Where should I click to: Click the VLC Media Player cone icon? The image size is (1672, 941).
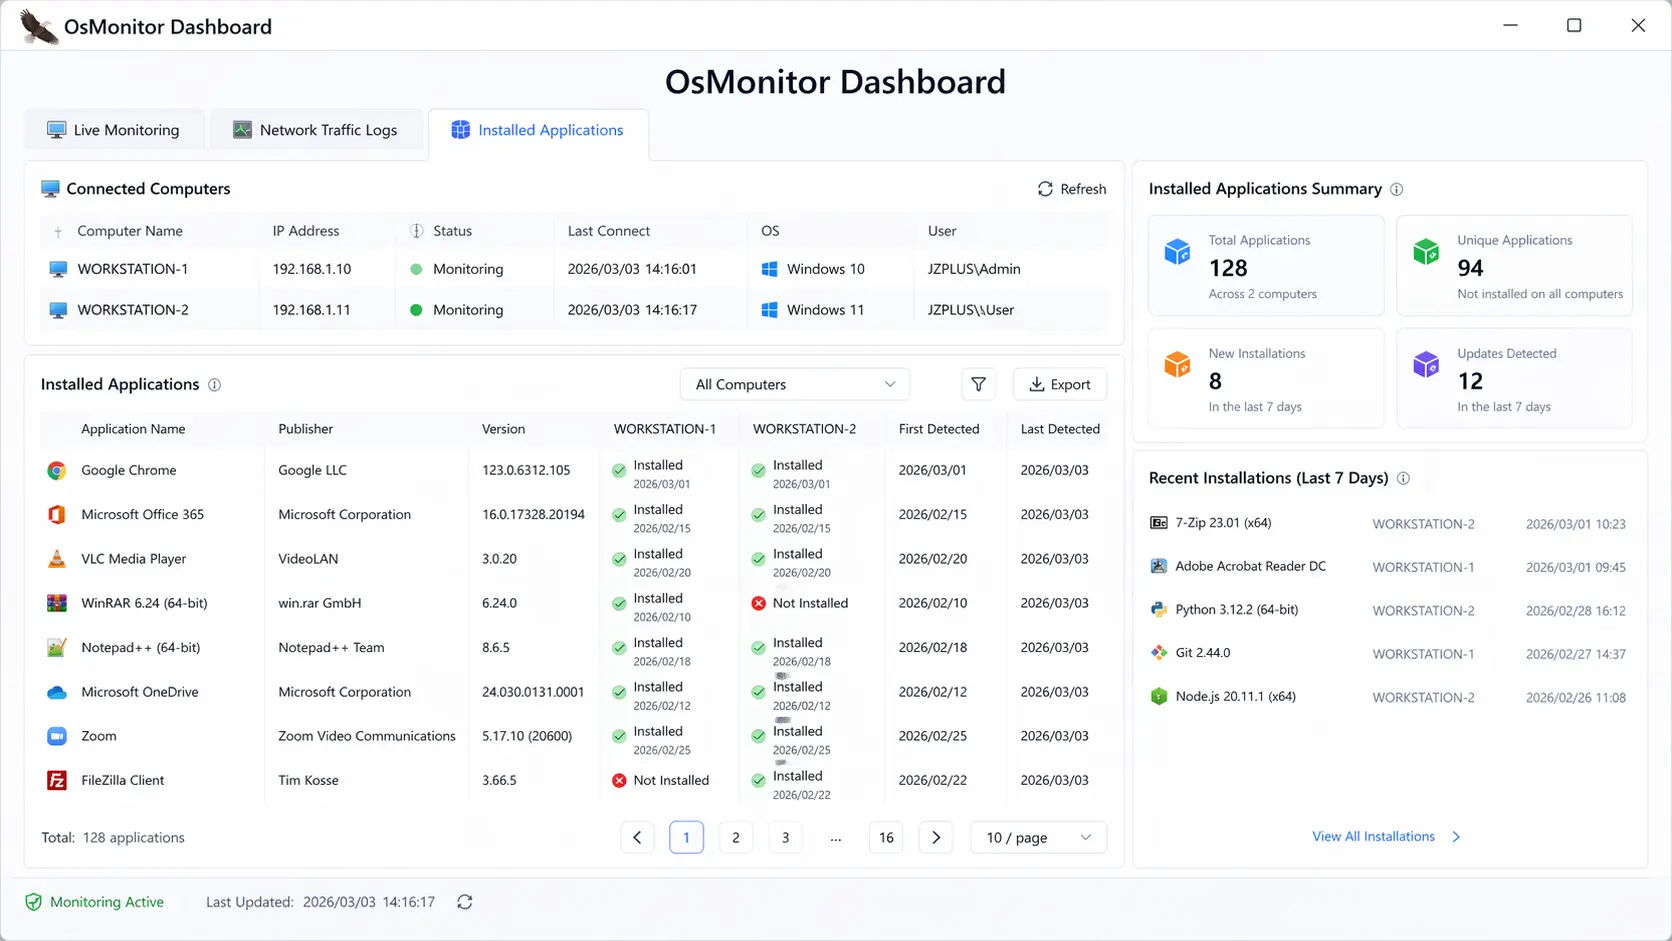click(57, 559)
